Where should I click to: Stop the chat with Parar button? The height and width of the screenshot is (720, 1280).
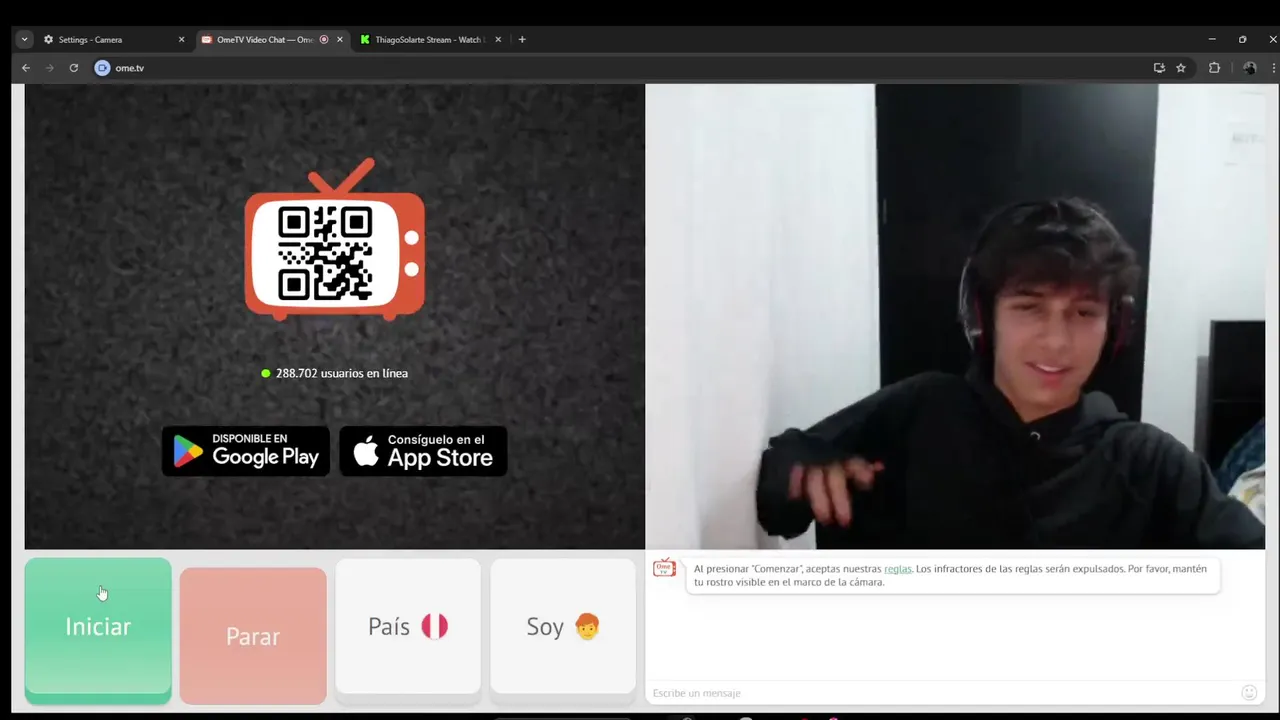point(253,636)
